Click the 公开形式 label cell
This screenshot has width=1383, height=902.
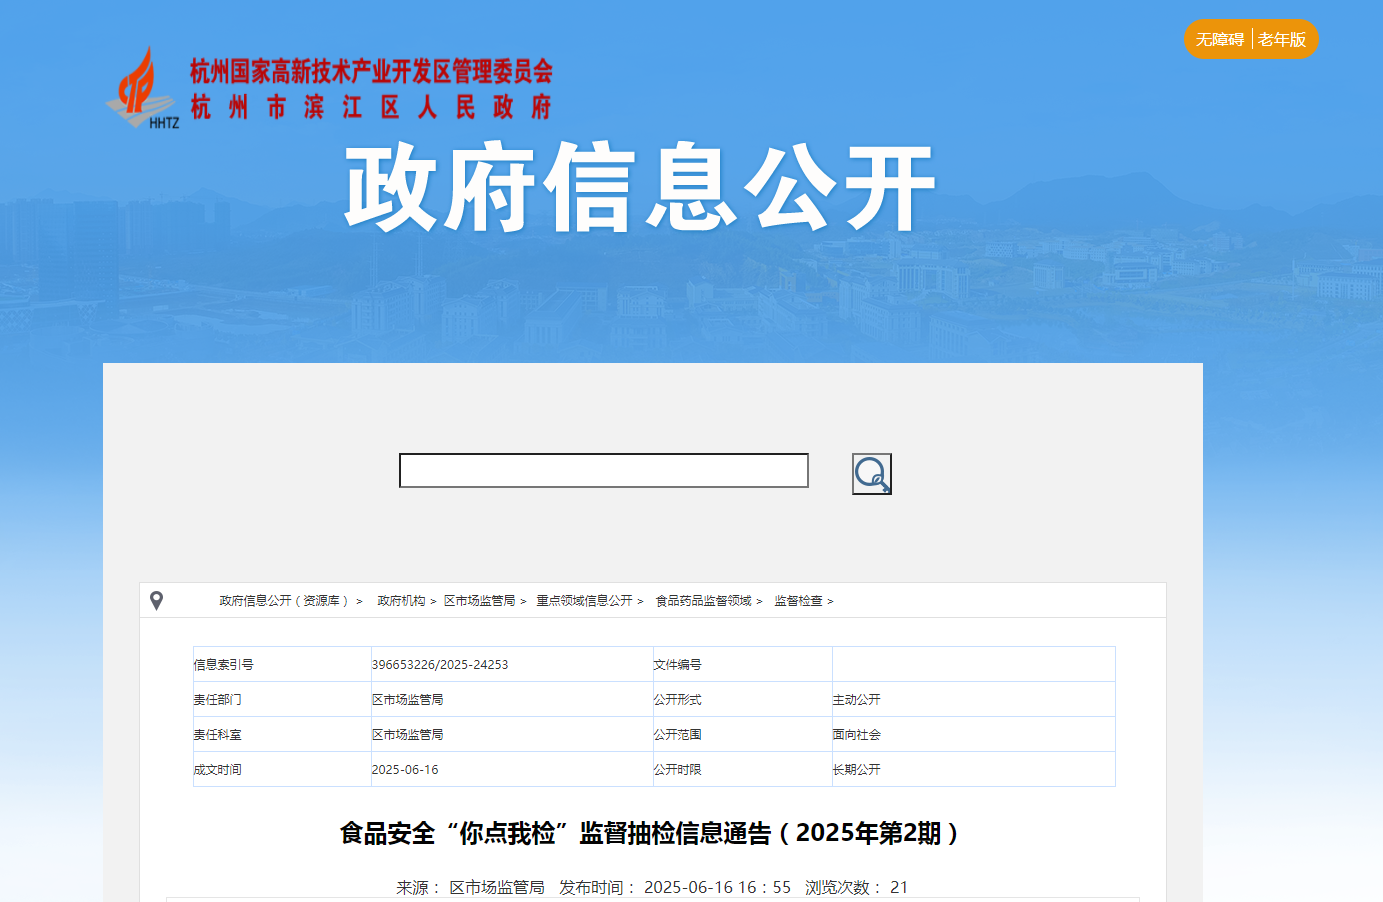click(x=742, y=700)
